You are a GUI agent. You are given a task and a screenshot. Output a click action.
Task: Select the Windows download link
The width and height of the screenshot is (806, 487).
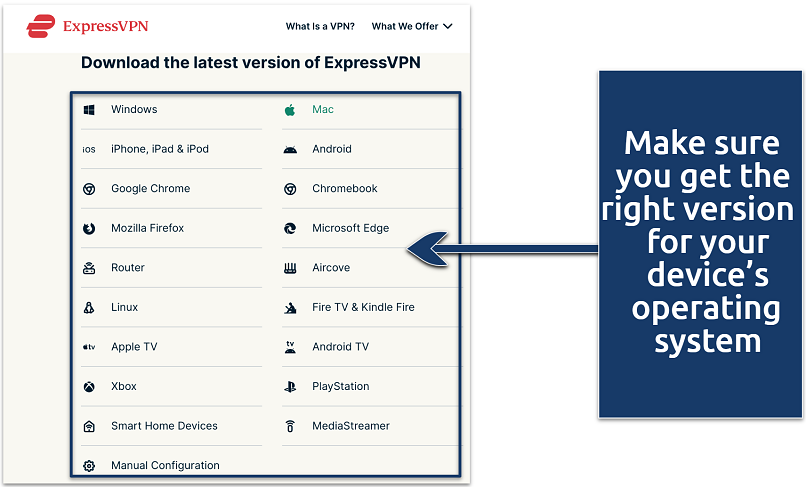134,110
